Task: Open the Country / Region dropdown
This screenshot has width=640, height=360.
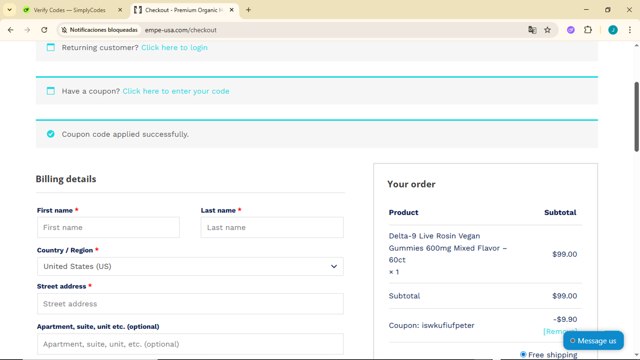Action: pyautogui.click(x=190, y=266)
